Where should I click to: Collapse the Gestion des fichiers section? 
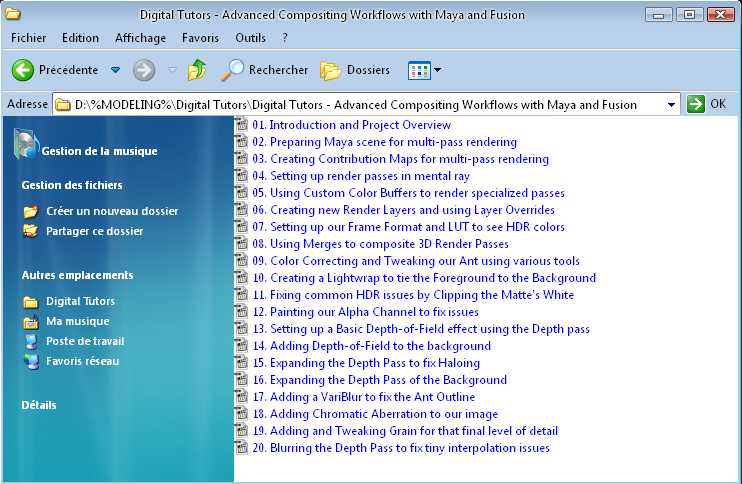click(72, 185)
